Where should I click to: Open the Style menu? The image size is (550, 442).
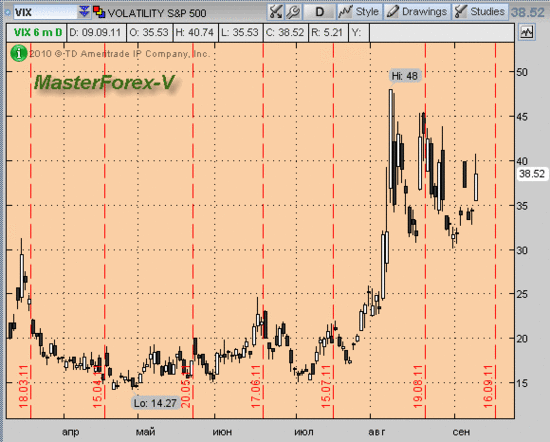[x=360, y=12]
